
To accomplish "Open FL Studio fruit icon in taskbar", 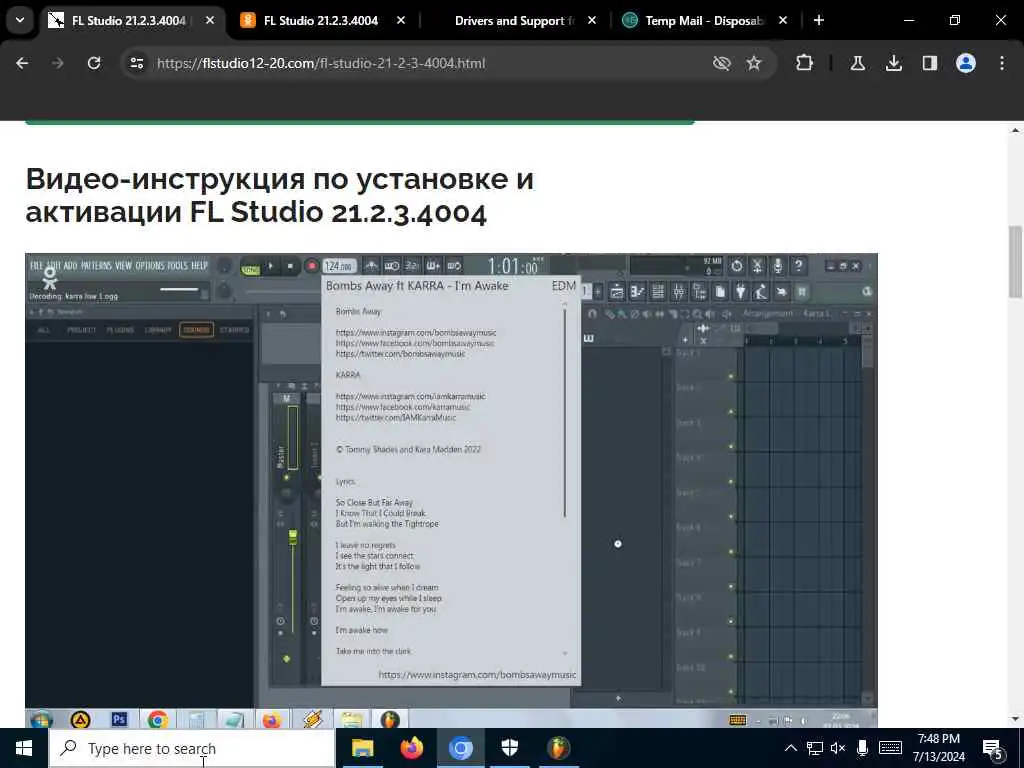I will click(558, 748).
